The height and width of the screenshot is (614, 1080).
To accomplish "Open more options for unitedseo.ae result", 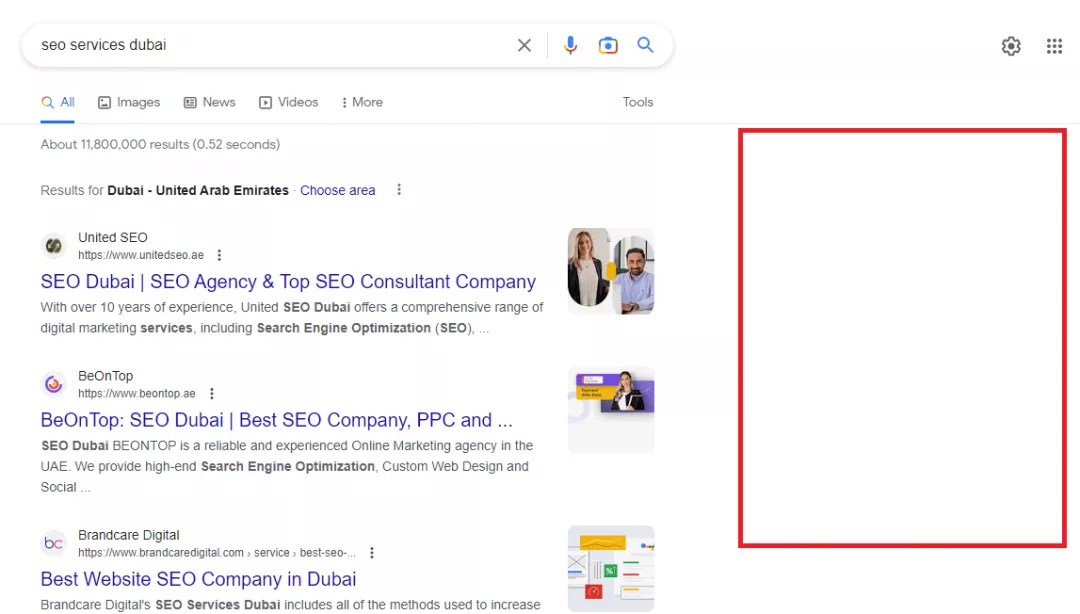I will tap(219, 255).
